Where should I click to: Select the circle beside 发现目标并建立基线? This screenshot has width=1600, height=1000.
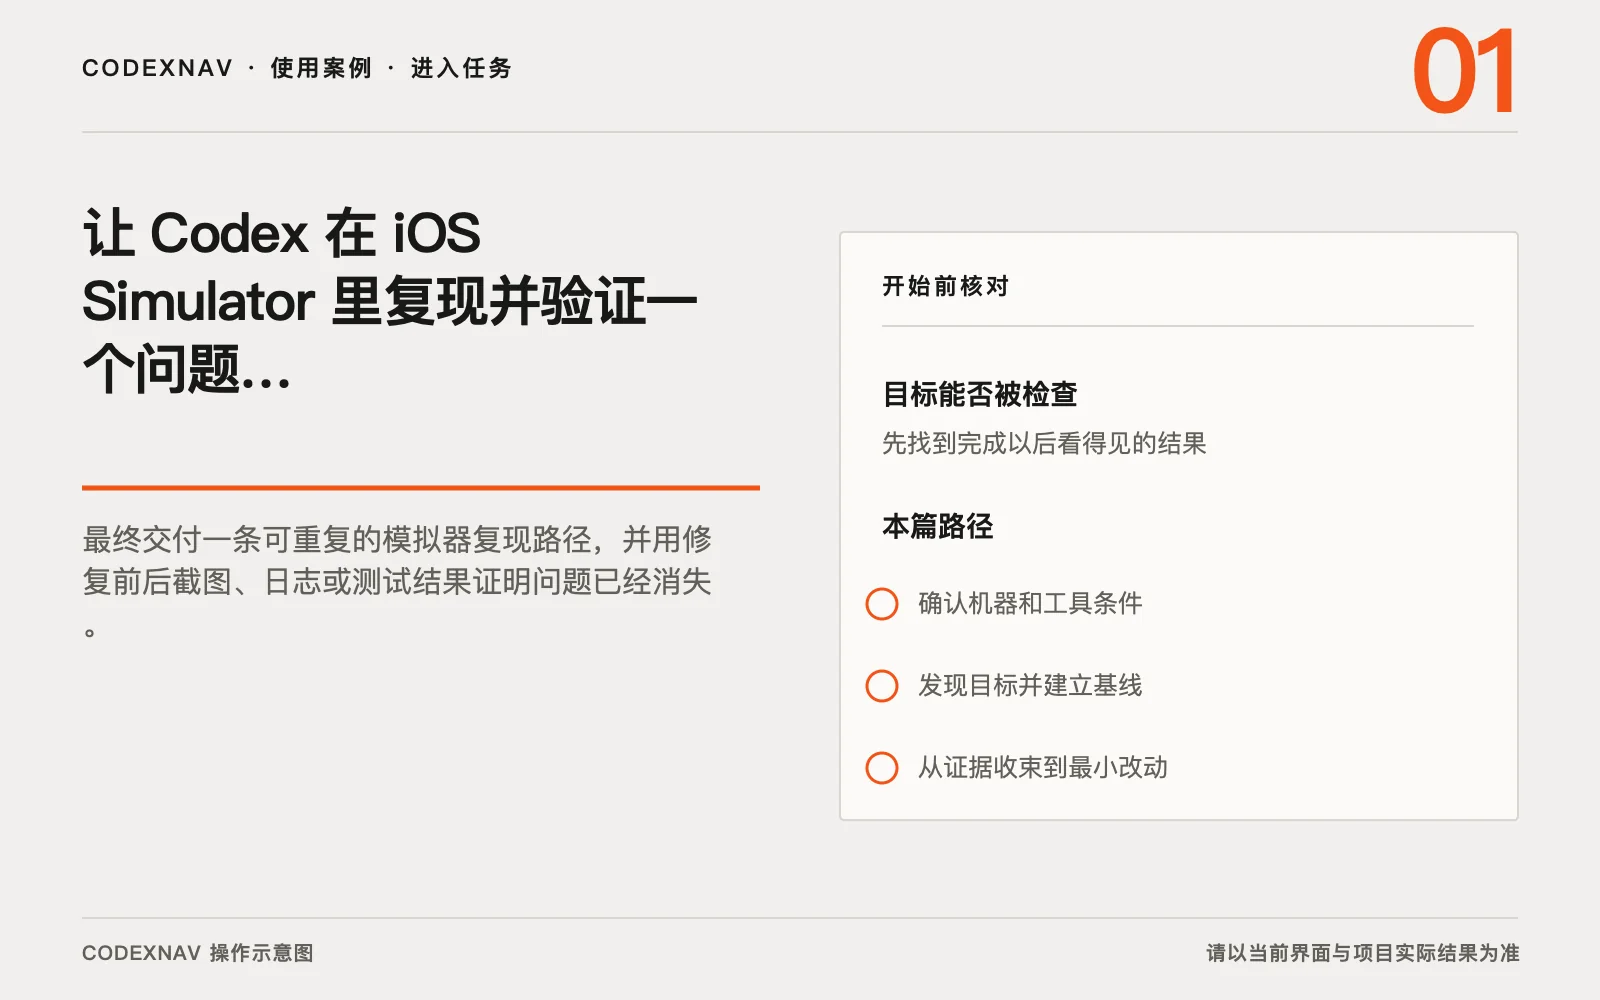tap(881, 686)
